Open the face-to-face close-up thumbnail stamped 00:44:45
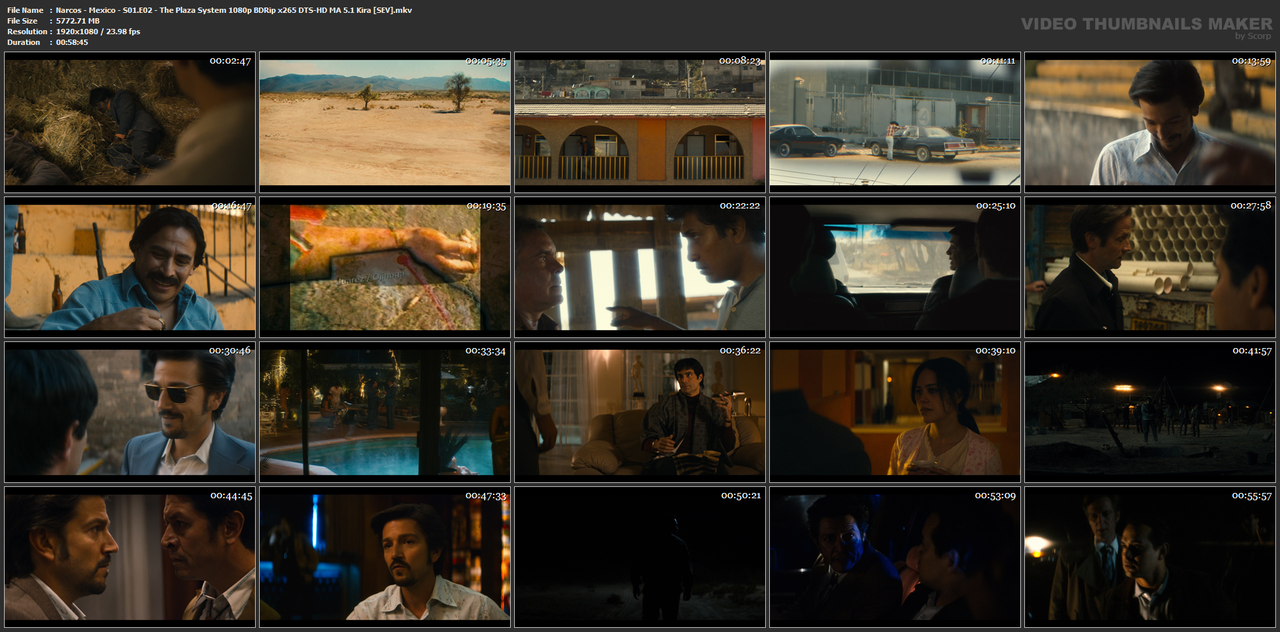Screen dimensions: 1280x632 [x=130, y=557]
